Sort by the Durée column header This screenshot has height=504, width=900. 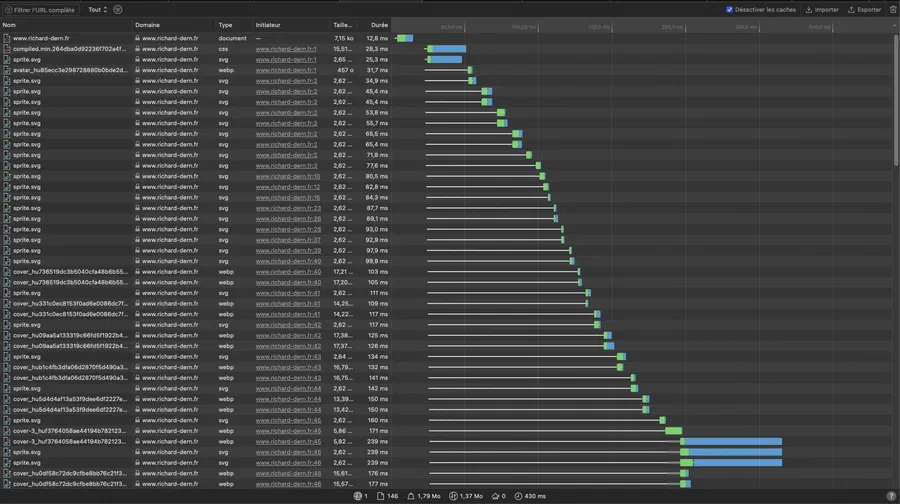coord(379,25)
